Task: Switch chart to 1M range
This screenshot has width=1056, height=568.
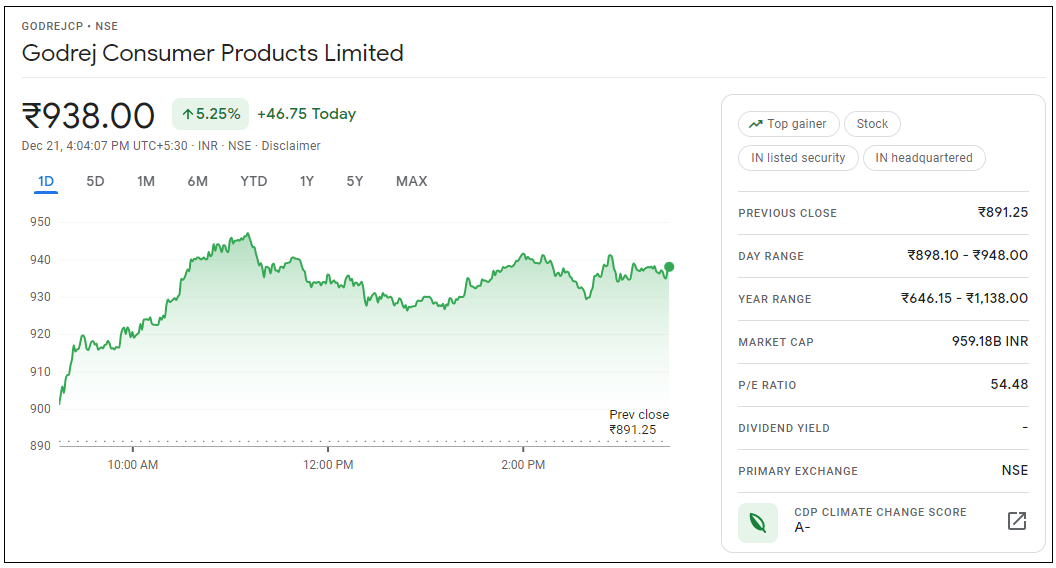Action: [x=145, y=181]
